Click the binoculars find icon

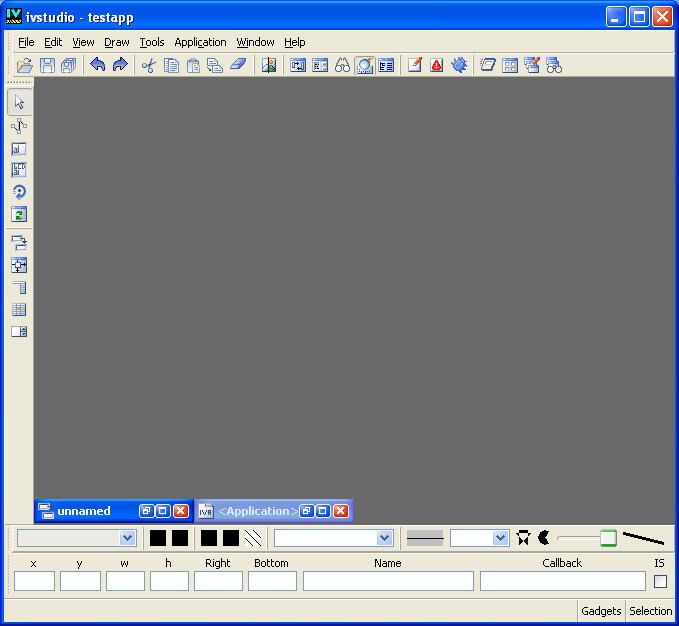tap(342, 65)
